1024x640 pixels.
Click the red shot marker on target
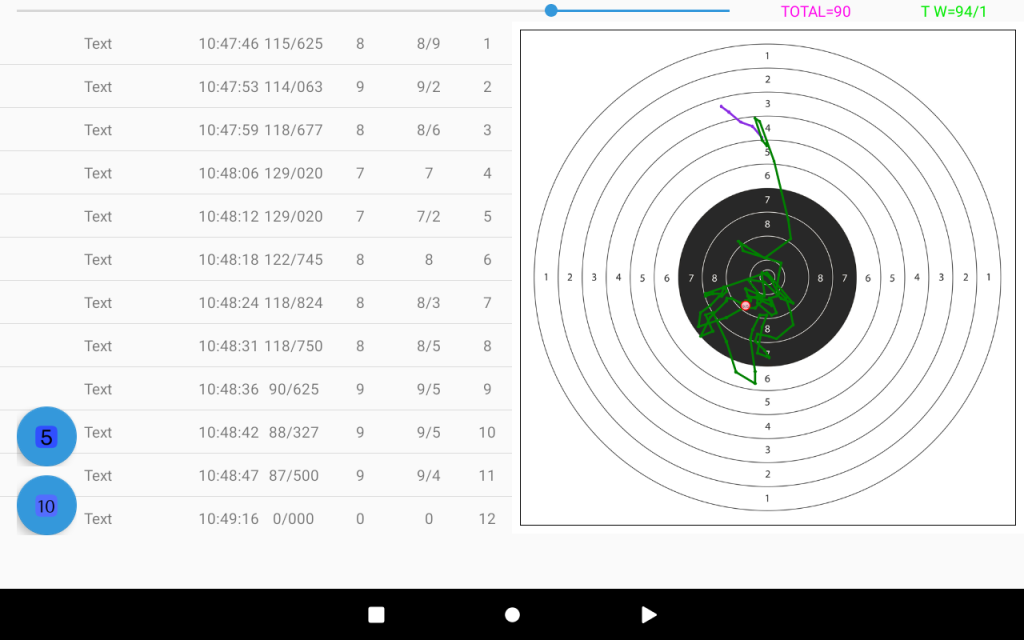745,306
